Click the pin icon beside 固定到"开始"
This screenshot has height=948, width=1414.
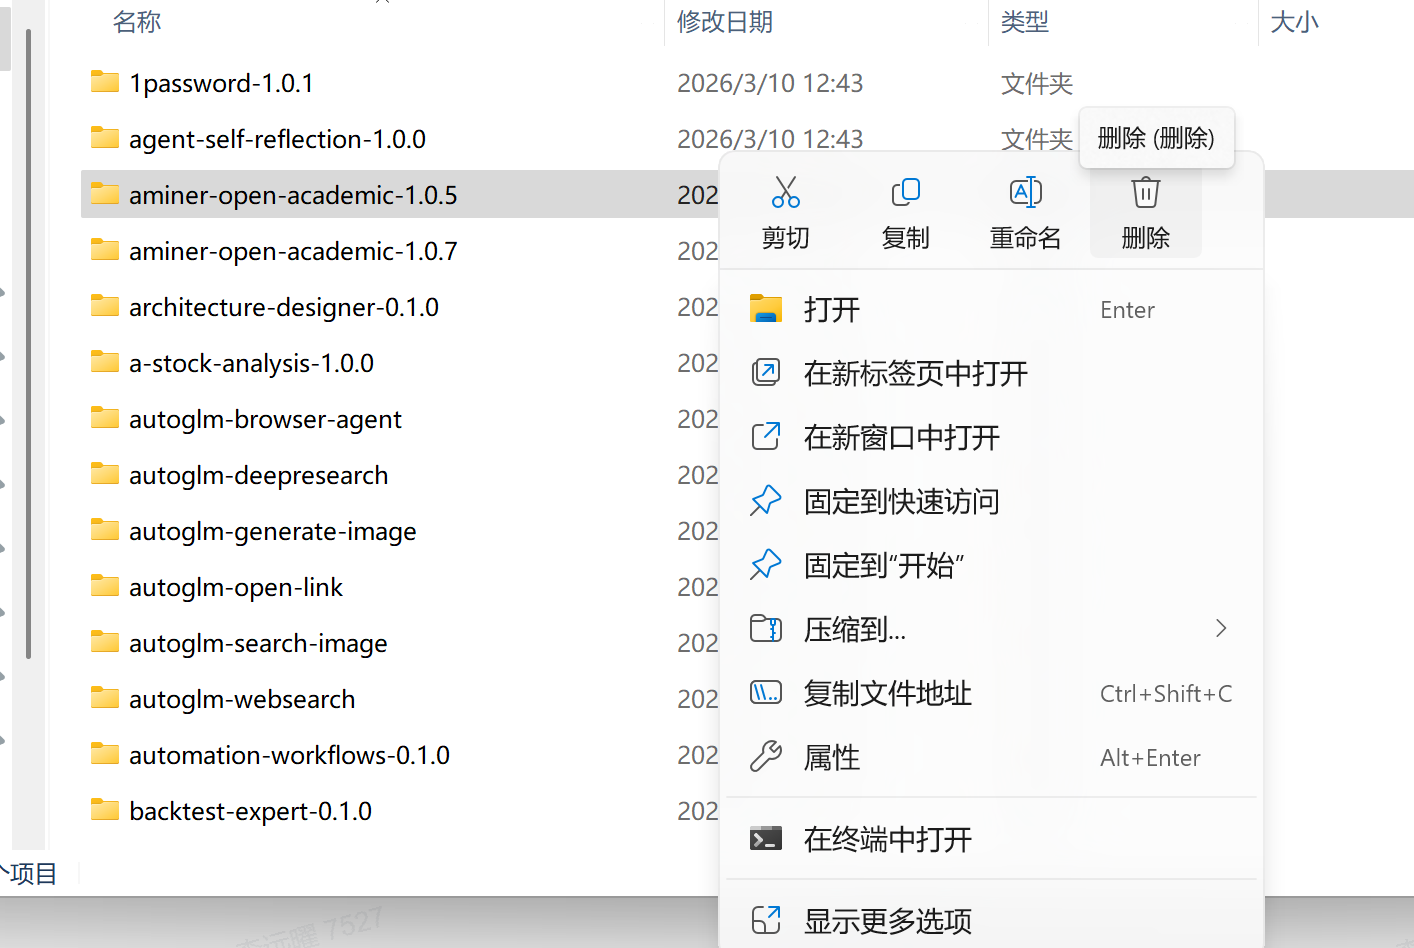[766, 564]
